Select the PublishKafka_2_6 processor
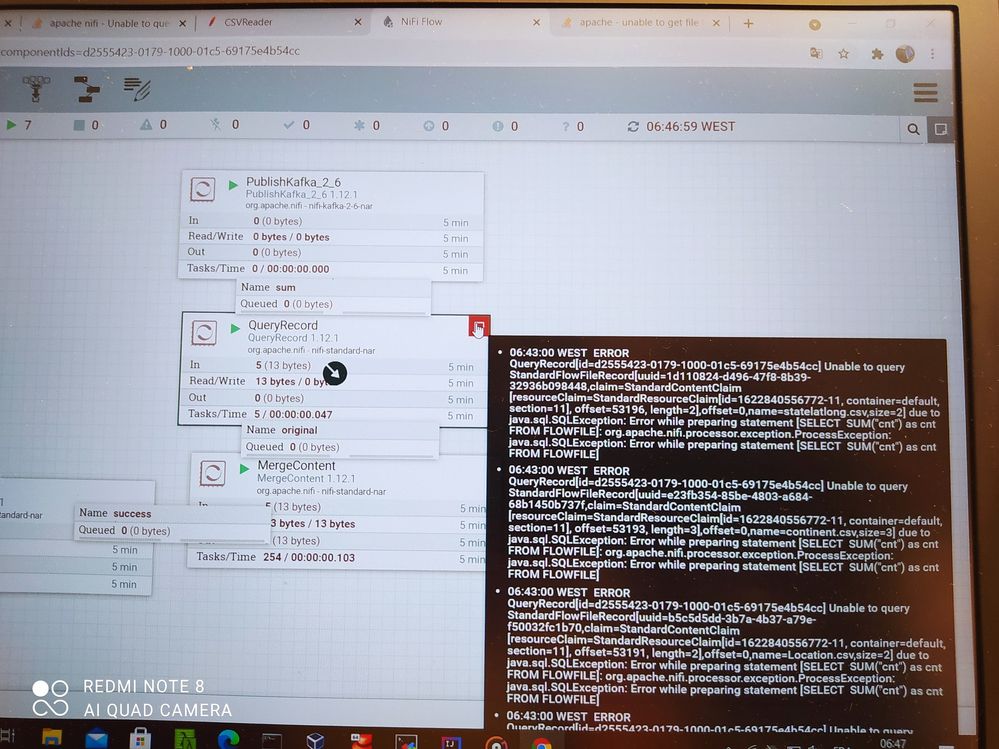Viewport: 999px width, 749px height. tap(331, 226)
